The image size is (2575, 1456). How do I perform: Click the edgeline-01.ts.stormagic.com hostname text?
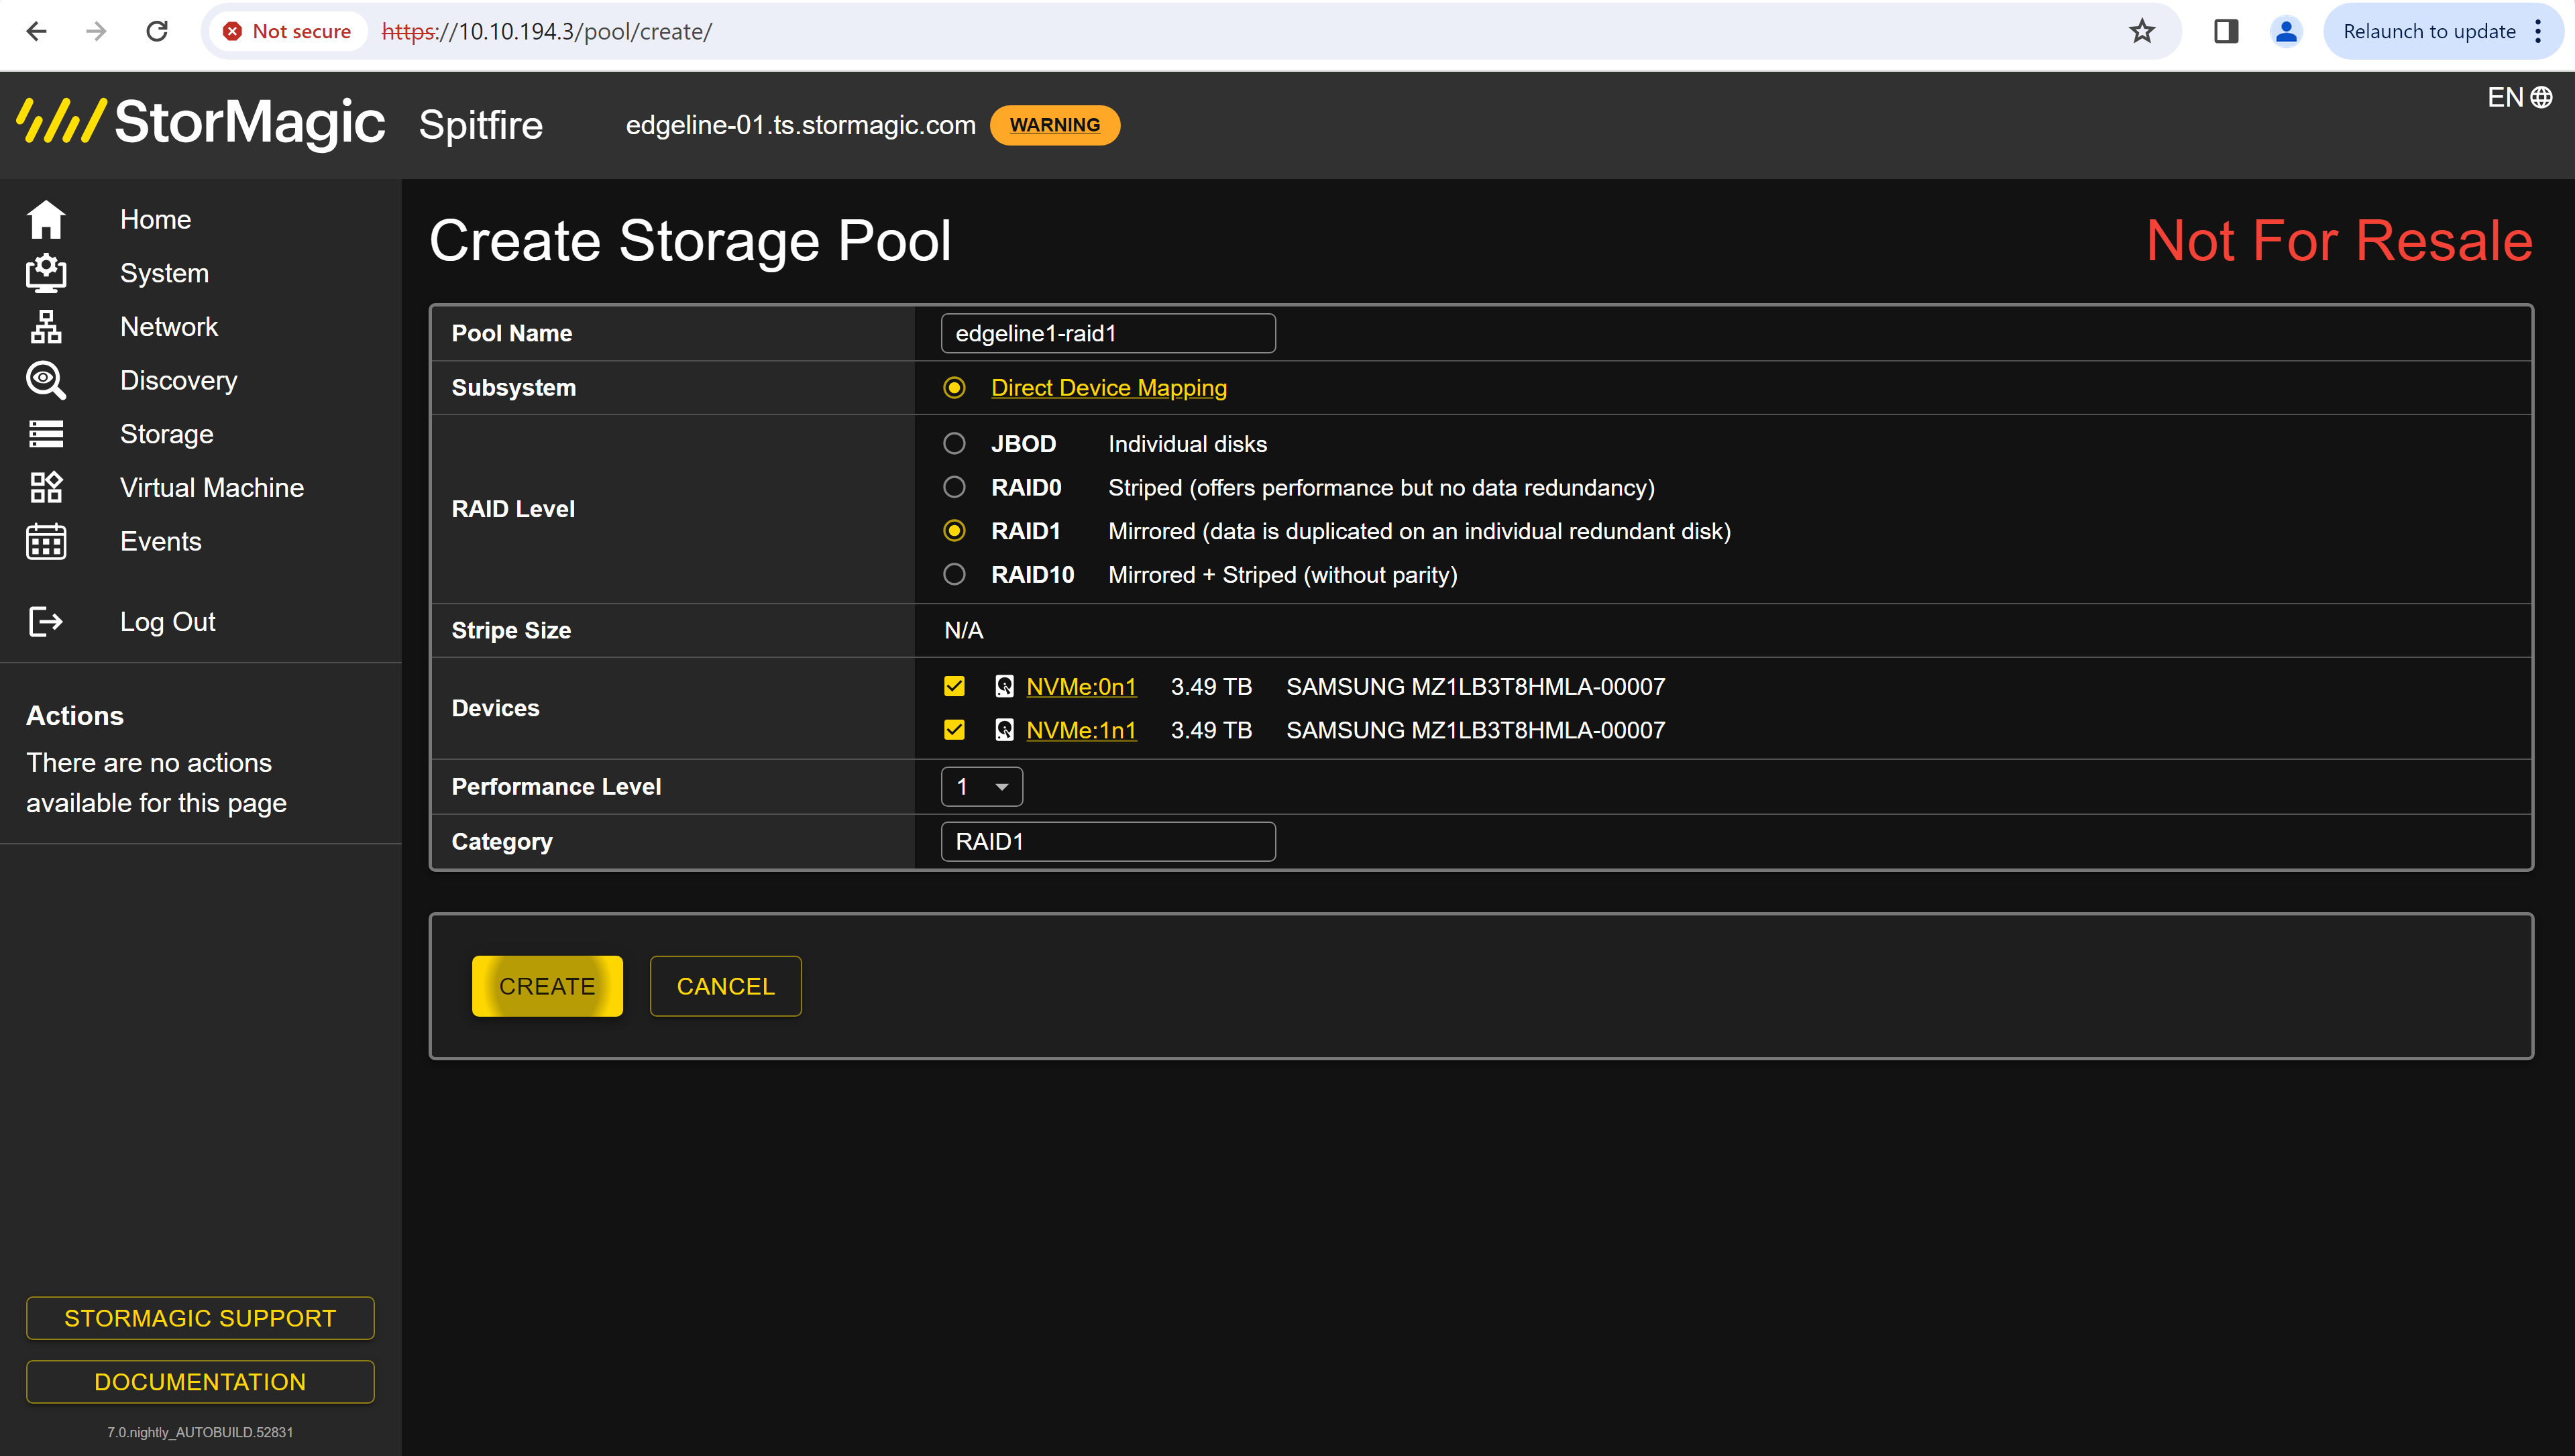click(x=800, y=125)
